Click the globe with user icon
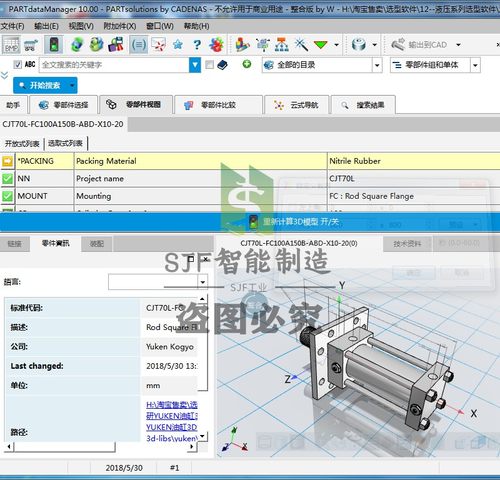Screen dimensions: 500x480 [96, 45]
